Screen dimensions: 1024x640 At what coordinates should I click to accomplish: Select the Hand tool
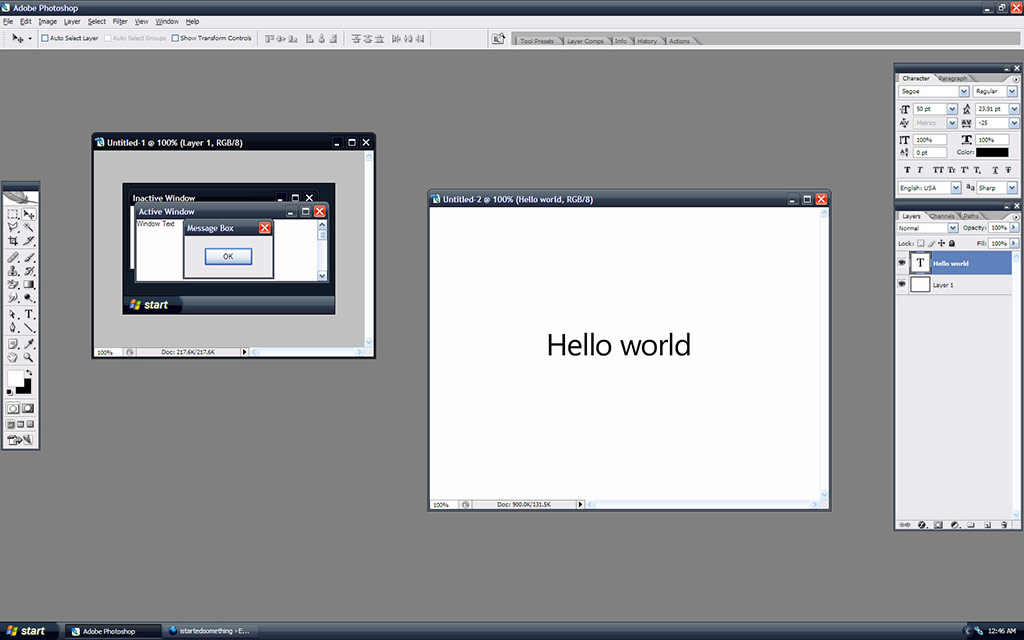(13, 357)
